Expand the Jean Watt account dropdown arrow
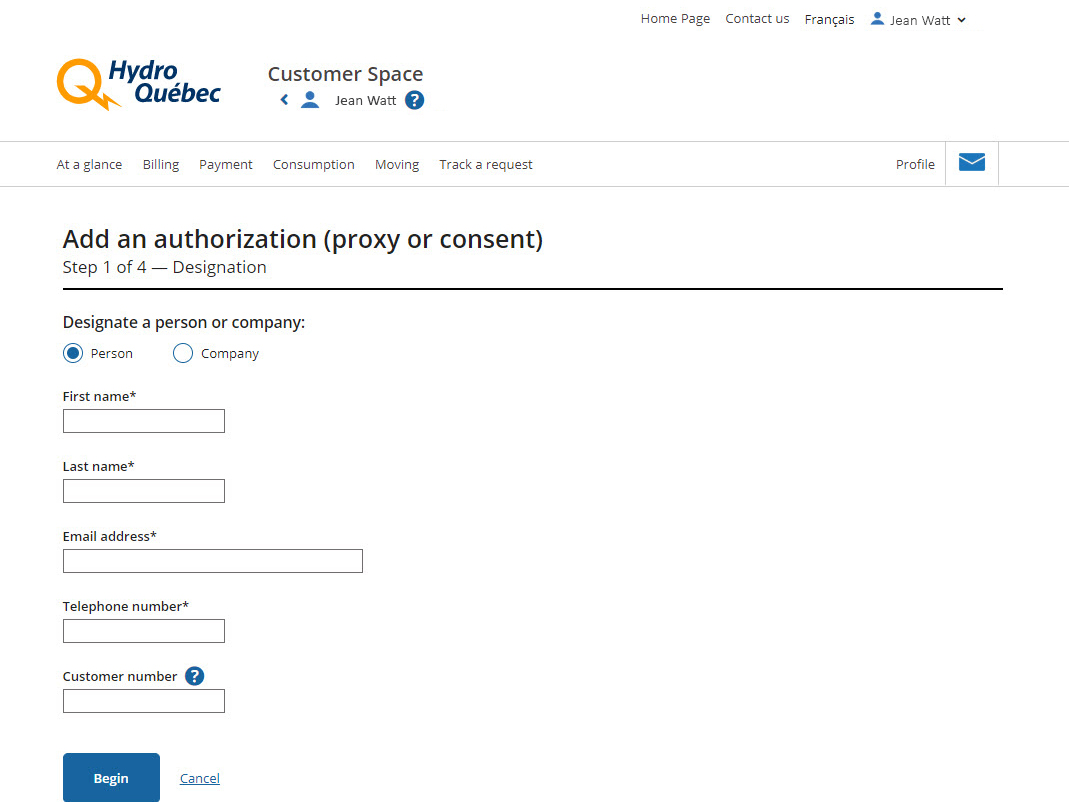Image resolution: width=1069 pixels, height=802 pixels. [961, 20]
